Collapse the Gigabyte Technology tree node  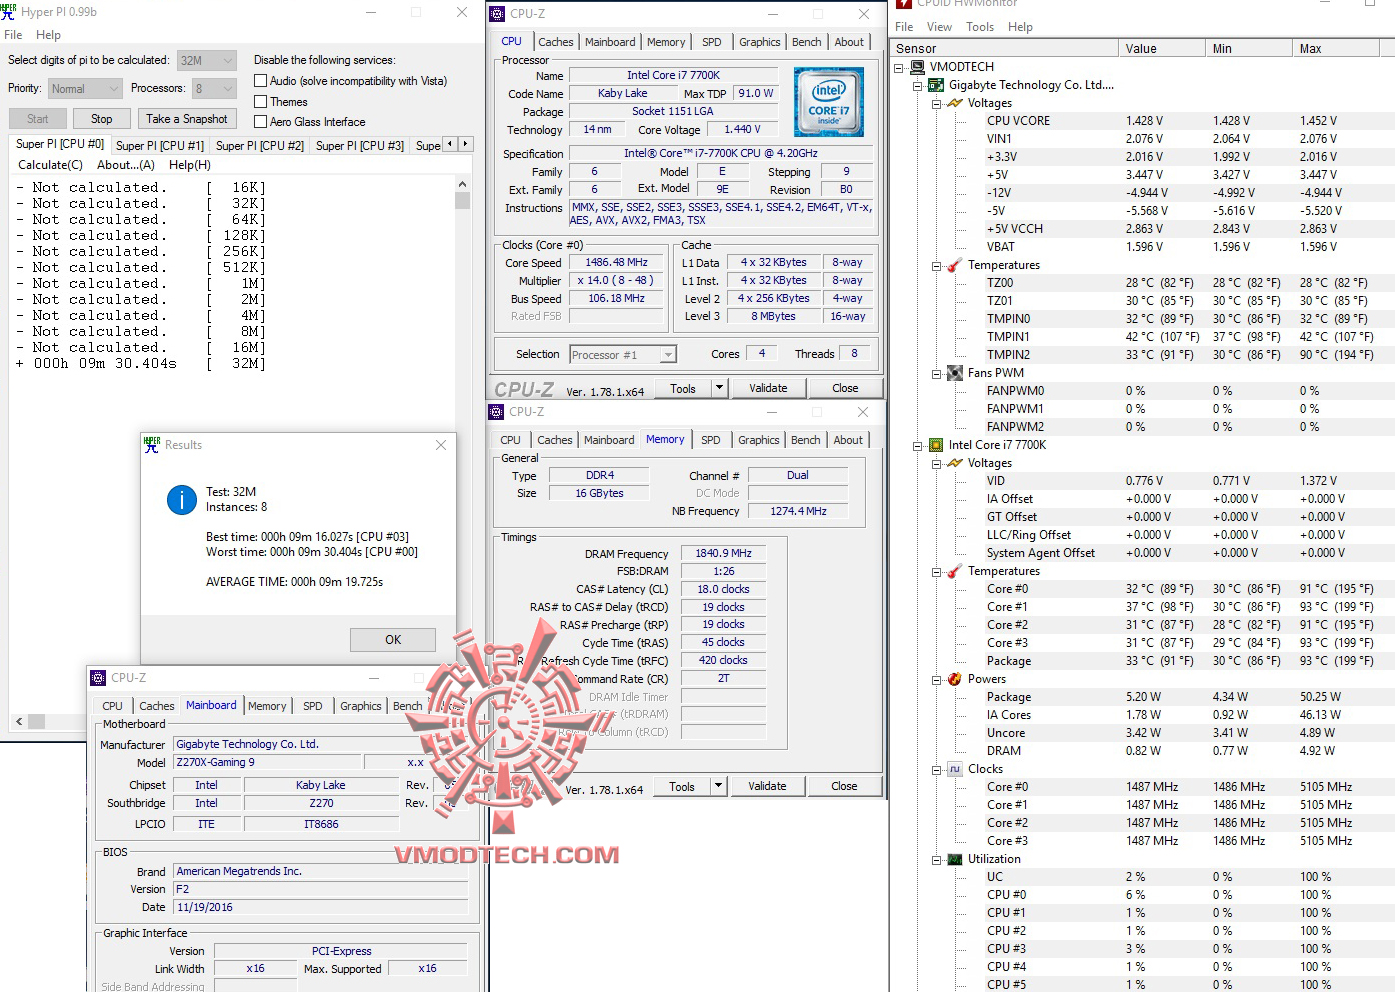pyautogui.click(x=918, y=86)
